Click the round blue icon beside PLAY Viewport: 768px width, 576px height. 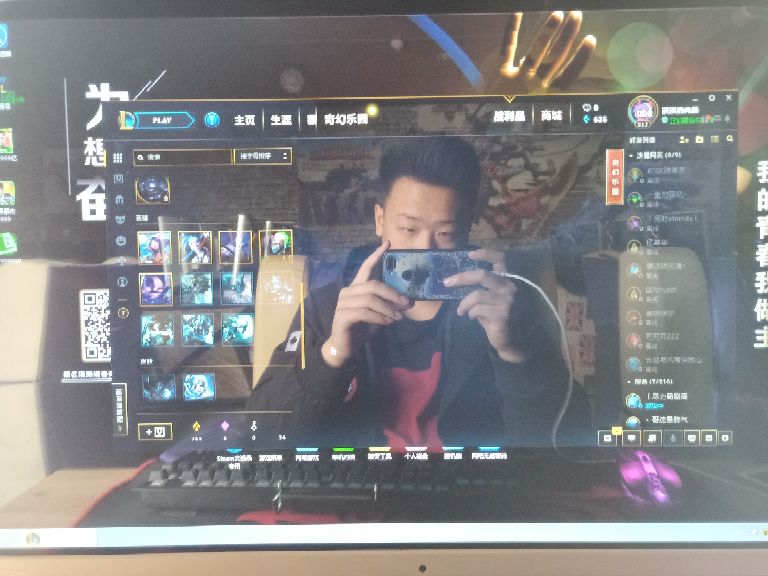pos(212,120)
